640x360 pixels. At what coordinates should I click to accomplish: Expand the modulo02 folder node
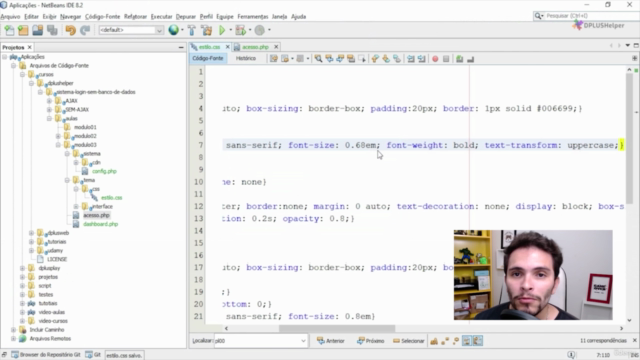[58, 136]
